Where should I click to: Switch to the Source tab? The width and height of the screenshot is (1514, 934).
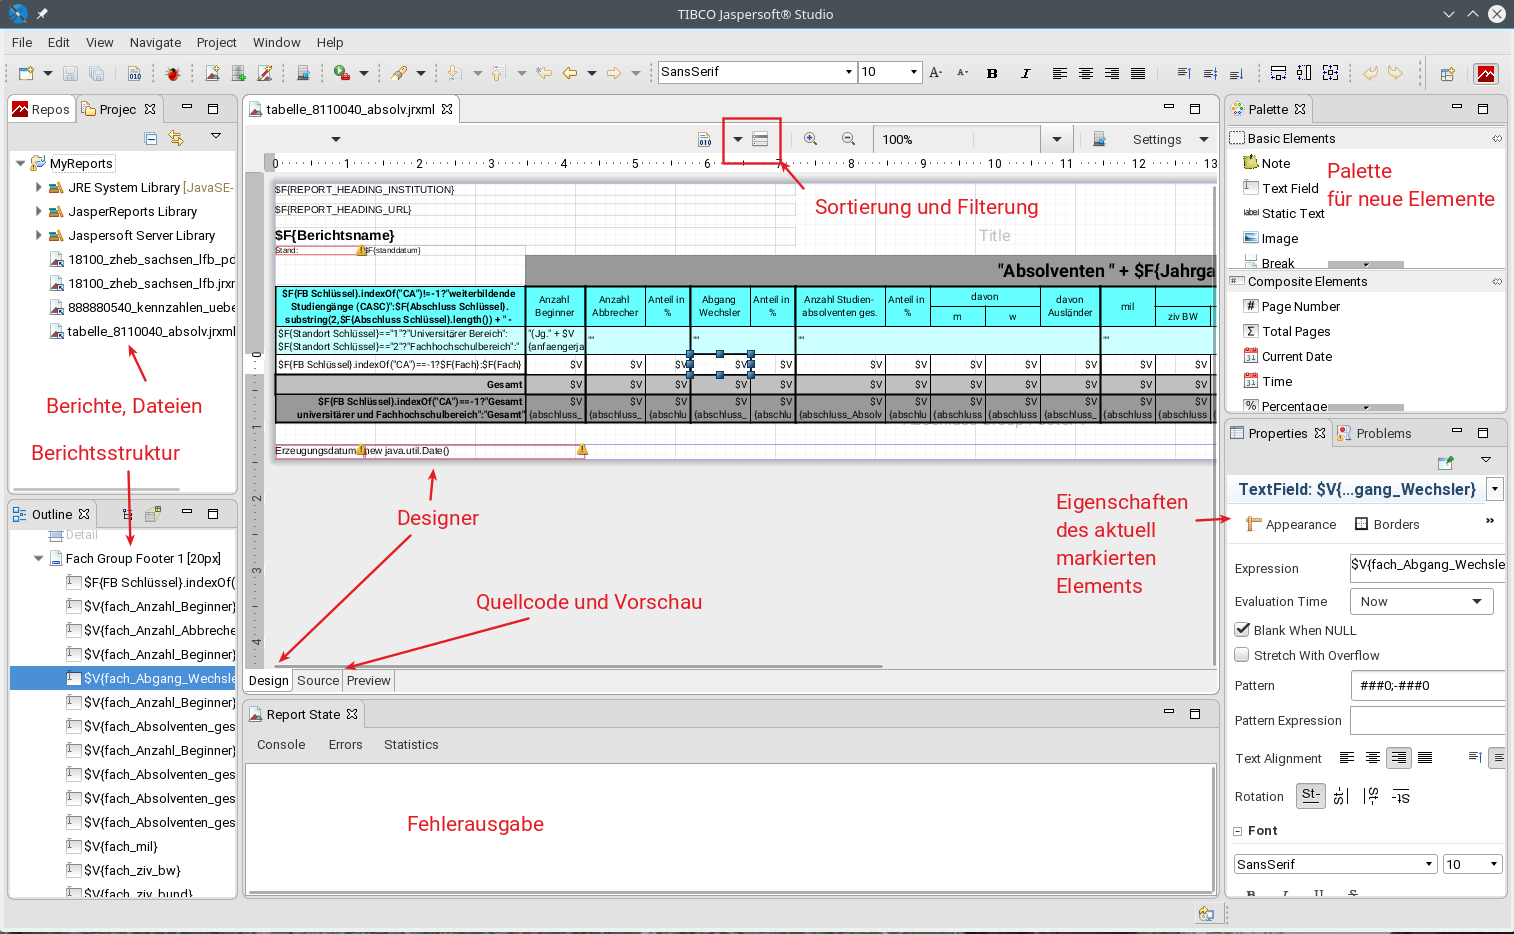(x=318, y=680)
